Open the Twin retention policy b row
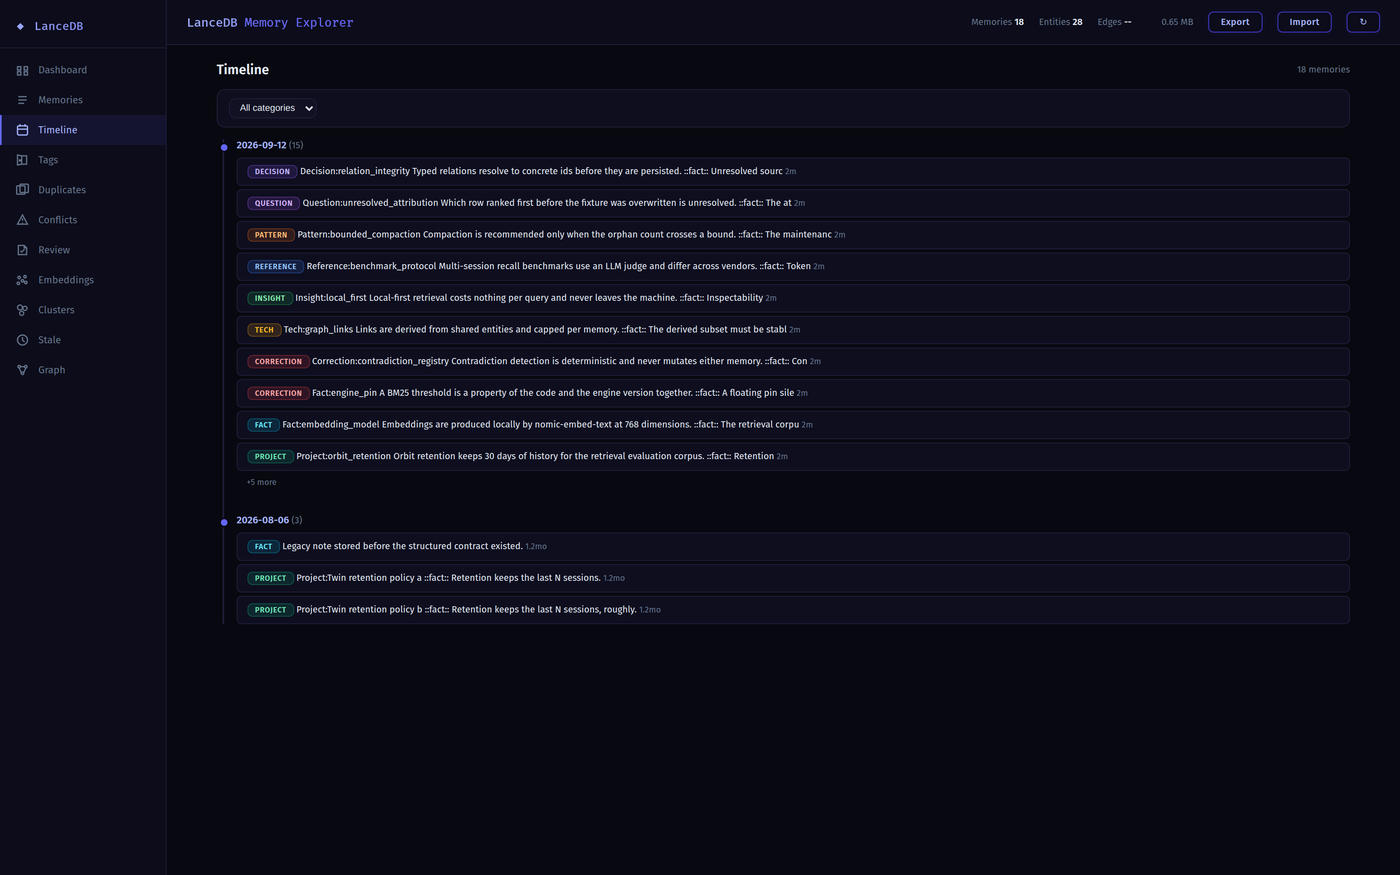Image resolution: width=1400 pixels, height=875 pixels. [x=793, y=610]
